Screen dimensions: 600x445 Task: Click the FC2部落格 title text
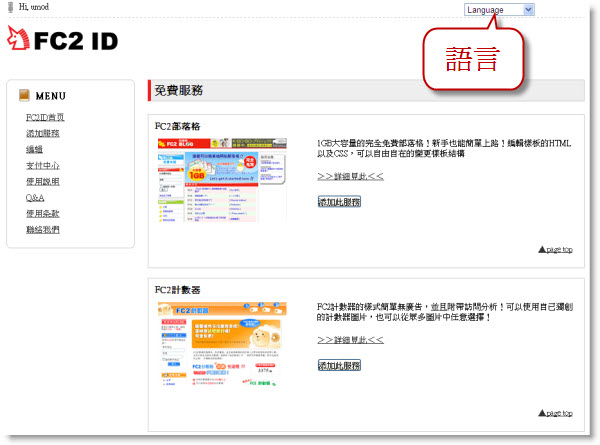click(x=177, y=126)
